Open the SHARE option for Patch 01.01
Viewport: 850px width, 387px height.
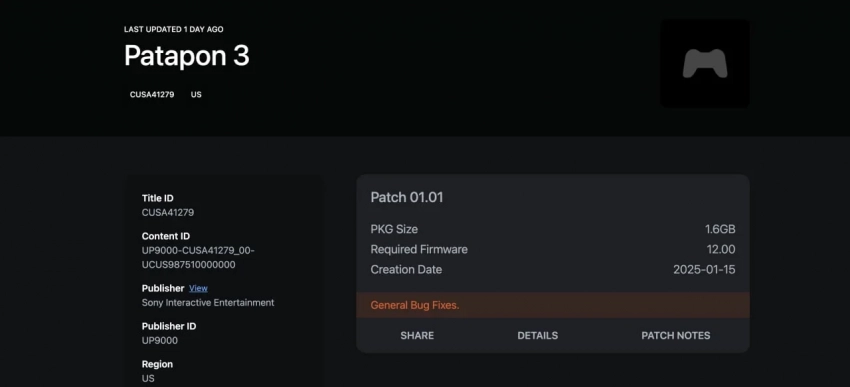(417, 336)
